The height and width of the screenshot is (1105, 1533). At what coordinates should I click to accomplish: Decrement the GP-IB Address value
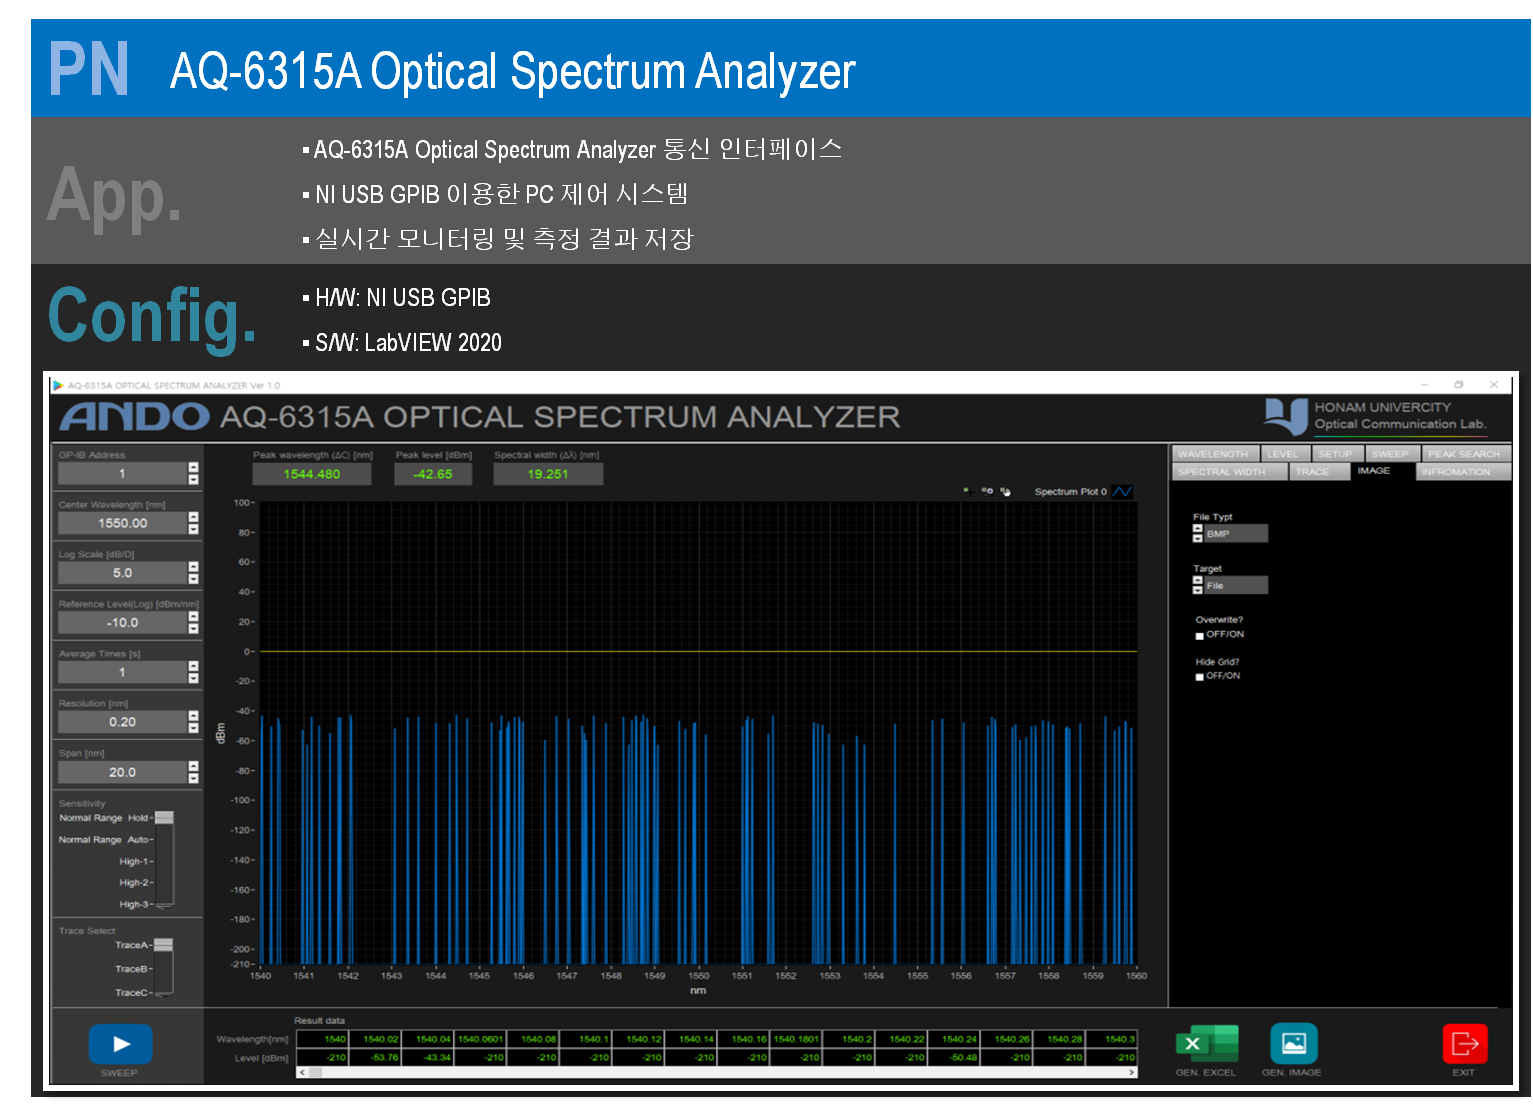click(x=194, y=480)
